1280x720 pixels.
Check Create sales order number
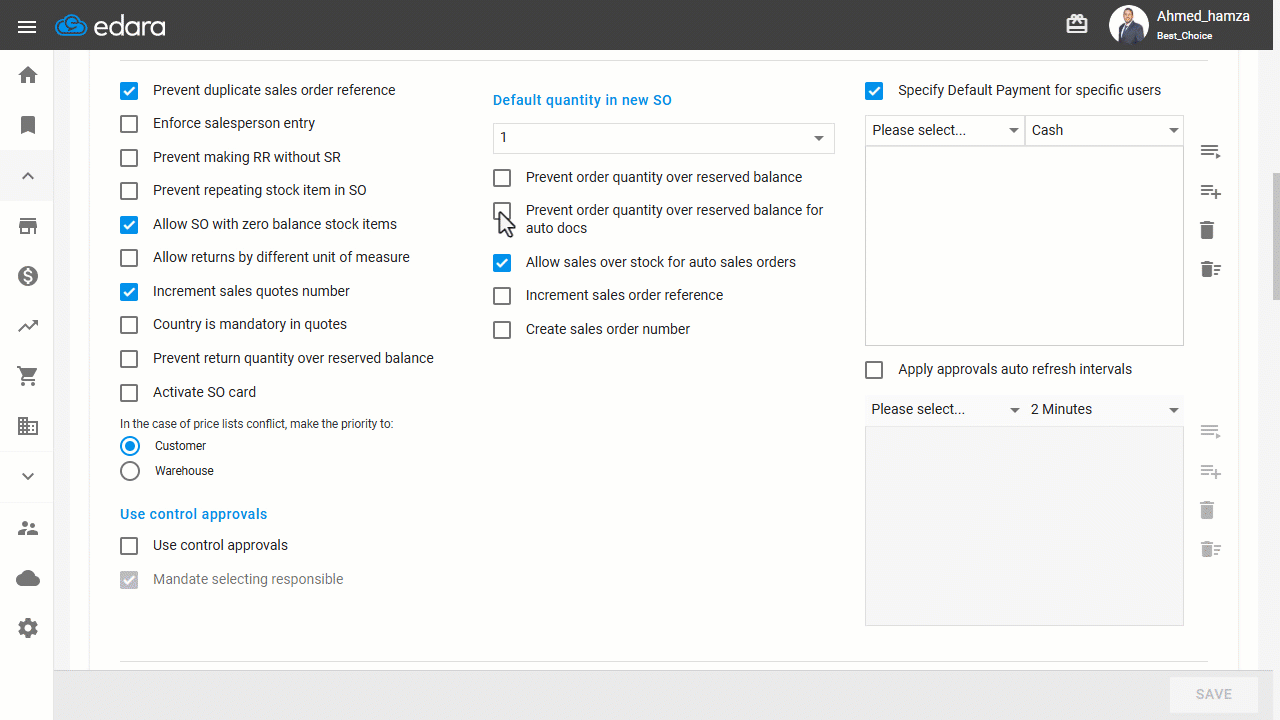[x=502, y=330]
